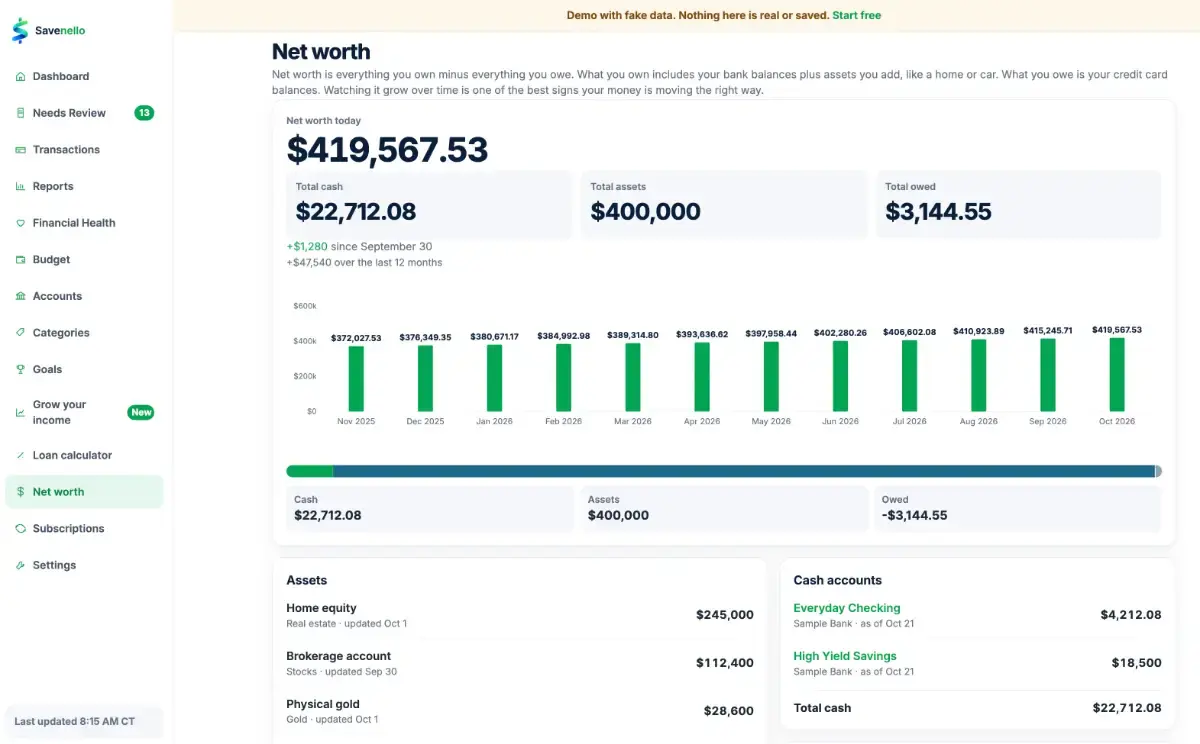Image resolution: width=1200 pixels, height=744 pixels.
Task: Click the Oct 2026 chart bar
Action: tap(1117, 374)
